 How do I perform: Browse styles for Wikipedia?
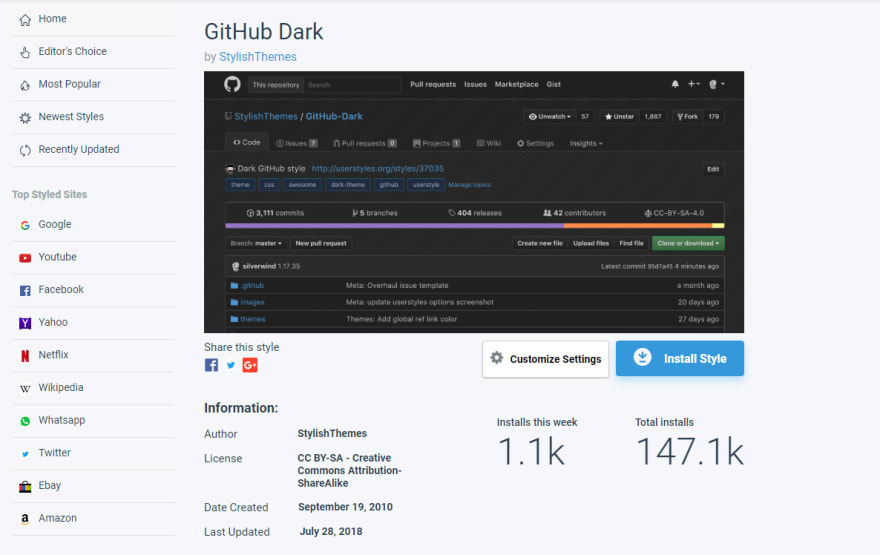tap(61, 388)
